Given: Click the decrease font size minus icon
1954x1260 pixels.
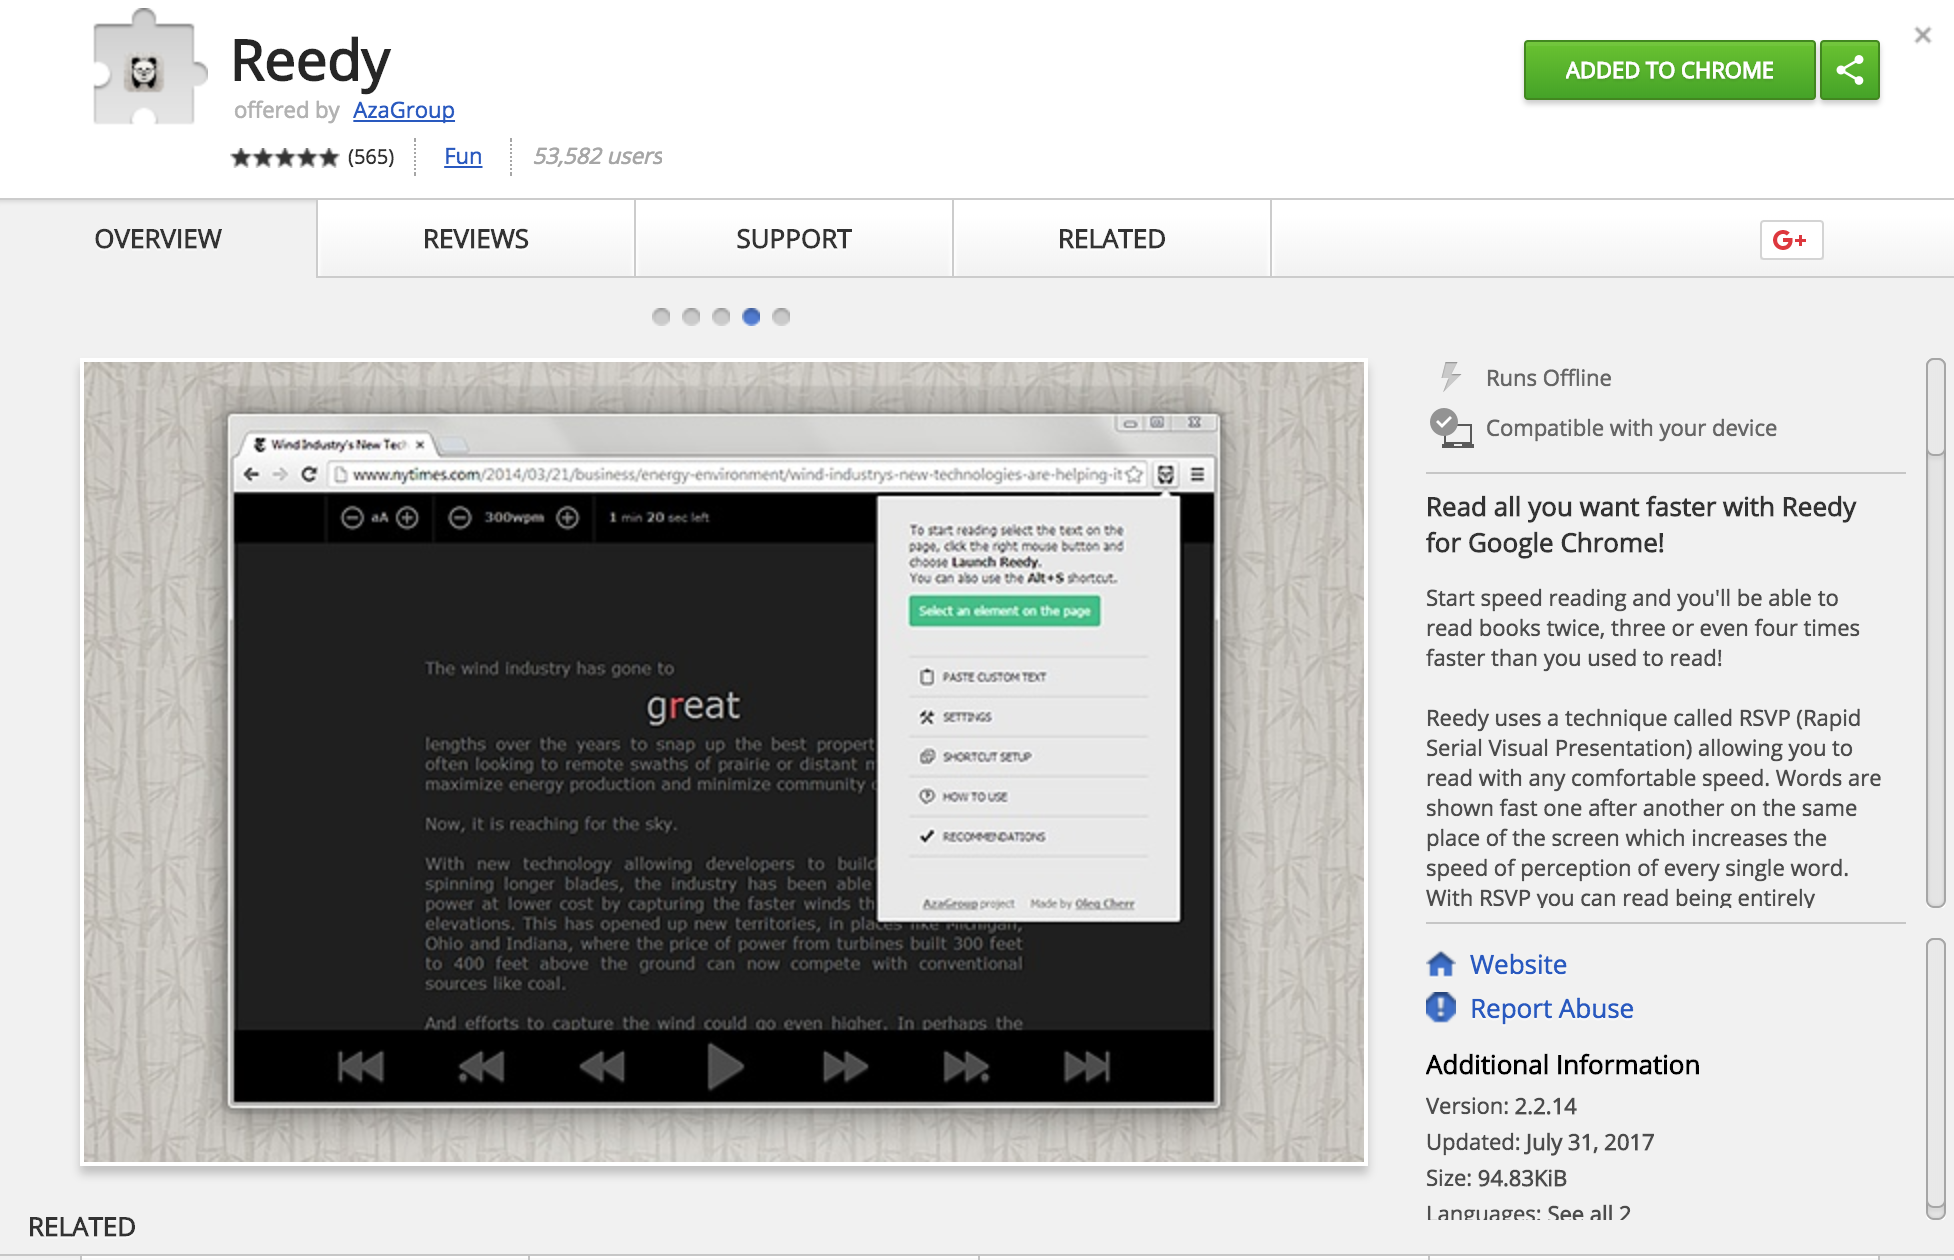Looking at the screenshot, I should (x=352, y=517).
